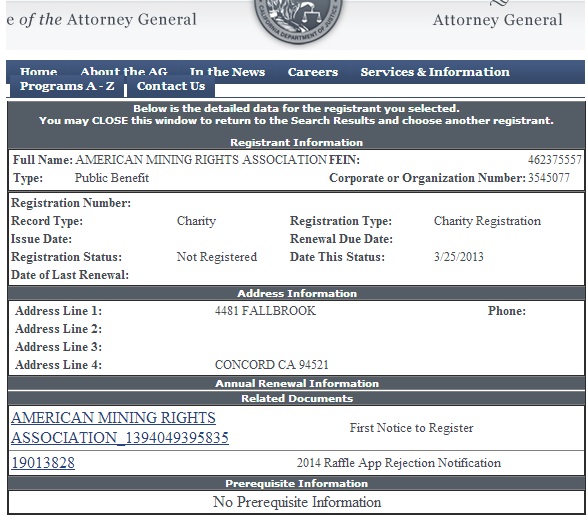This screenshot has height=516, width=588.
Task: Click the address 4481 FALLBROOK
Action: (x=265, y=311)
